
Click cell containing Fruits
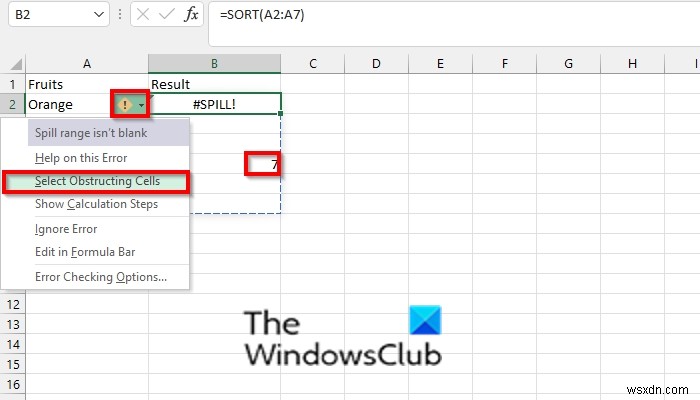pyautogui.click(x=87, y=84)
